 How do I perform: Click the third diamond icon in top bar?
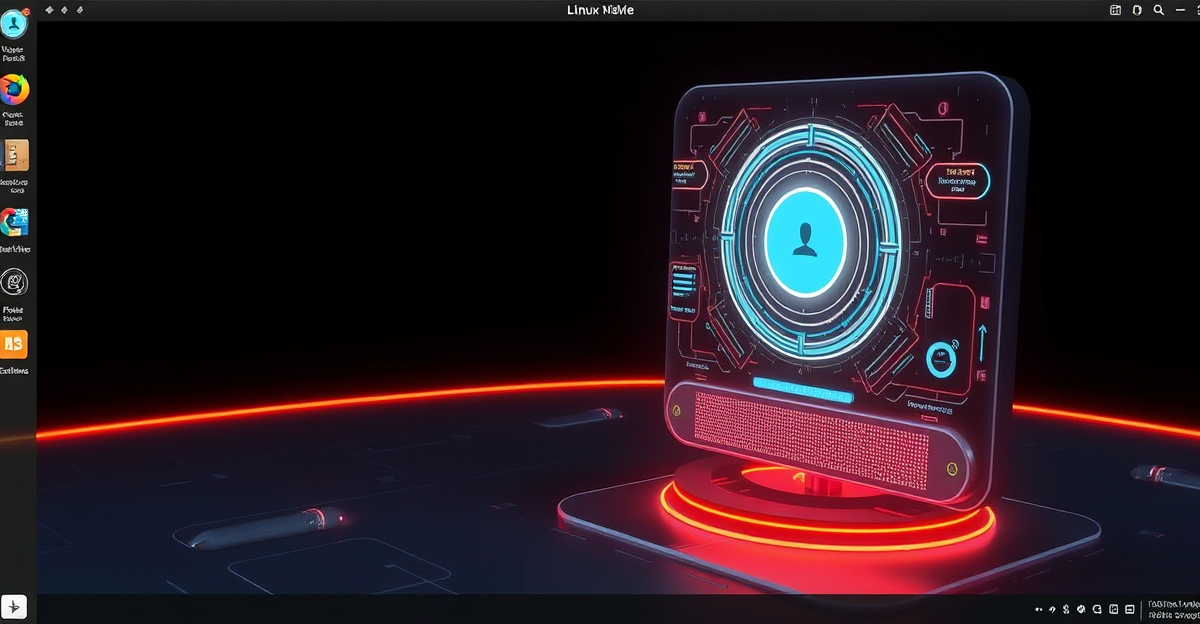(80, 10)
